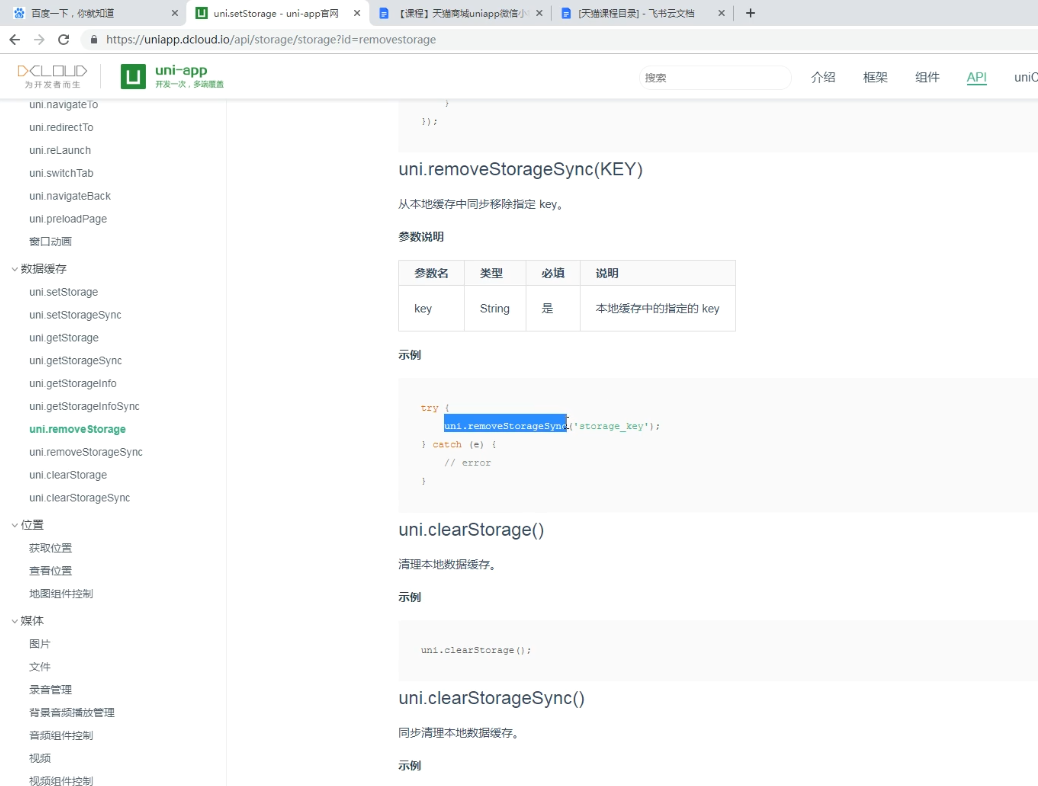Image resolution: width=1038 pixels, height=786 pixels.
Task: Open 图片 in sidebar
Action: tap(40, 644)
